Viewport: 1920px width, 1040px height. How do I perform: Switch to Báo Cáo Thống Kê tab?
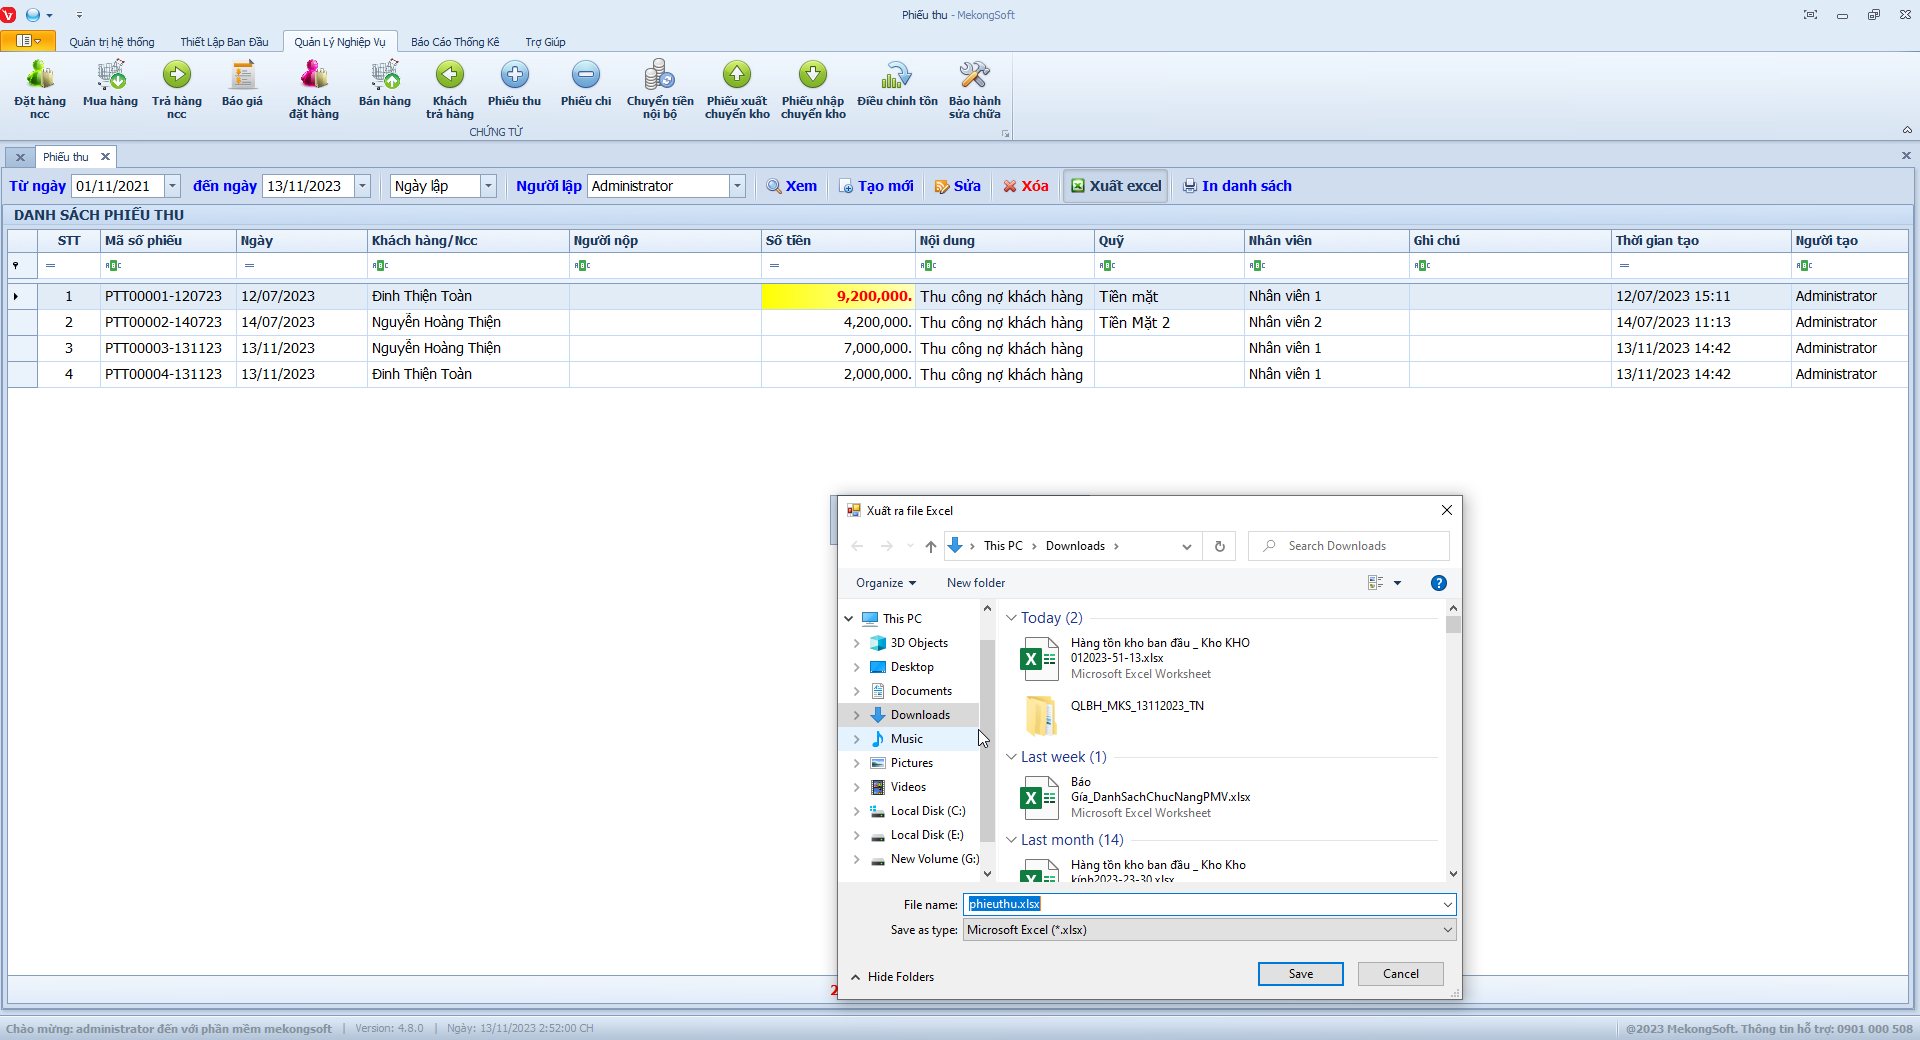(455, 42)
